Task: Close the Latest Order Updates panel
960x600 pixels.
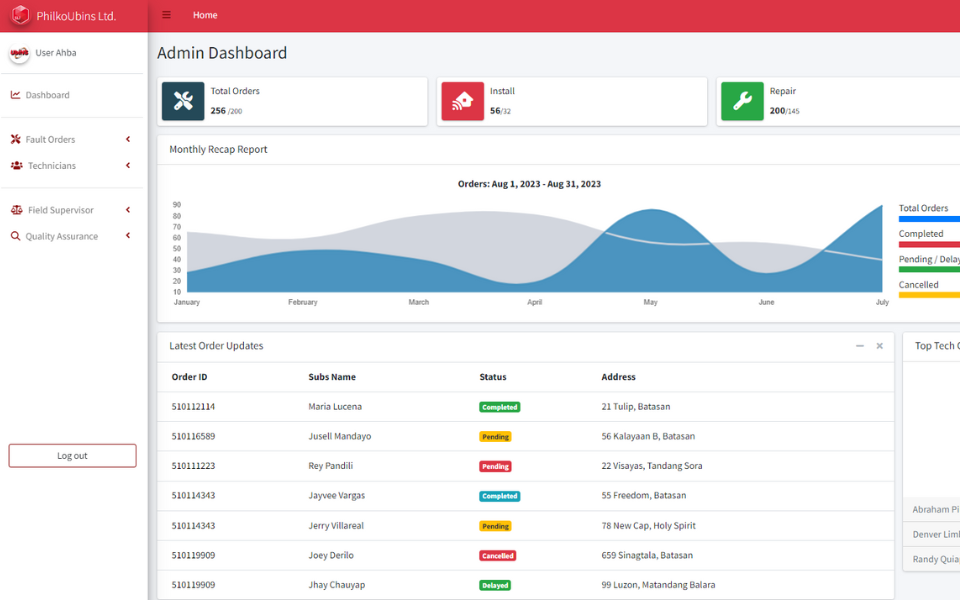Action: click(x=880, y=346)
